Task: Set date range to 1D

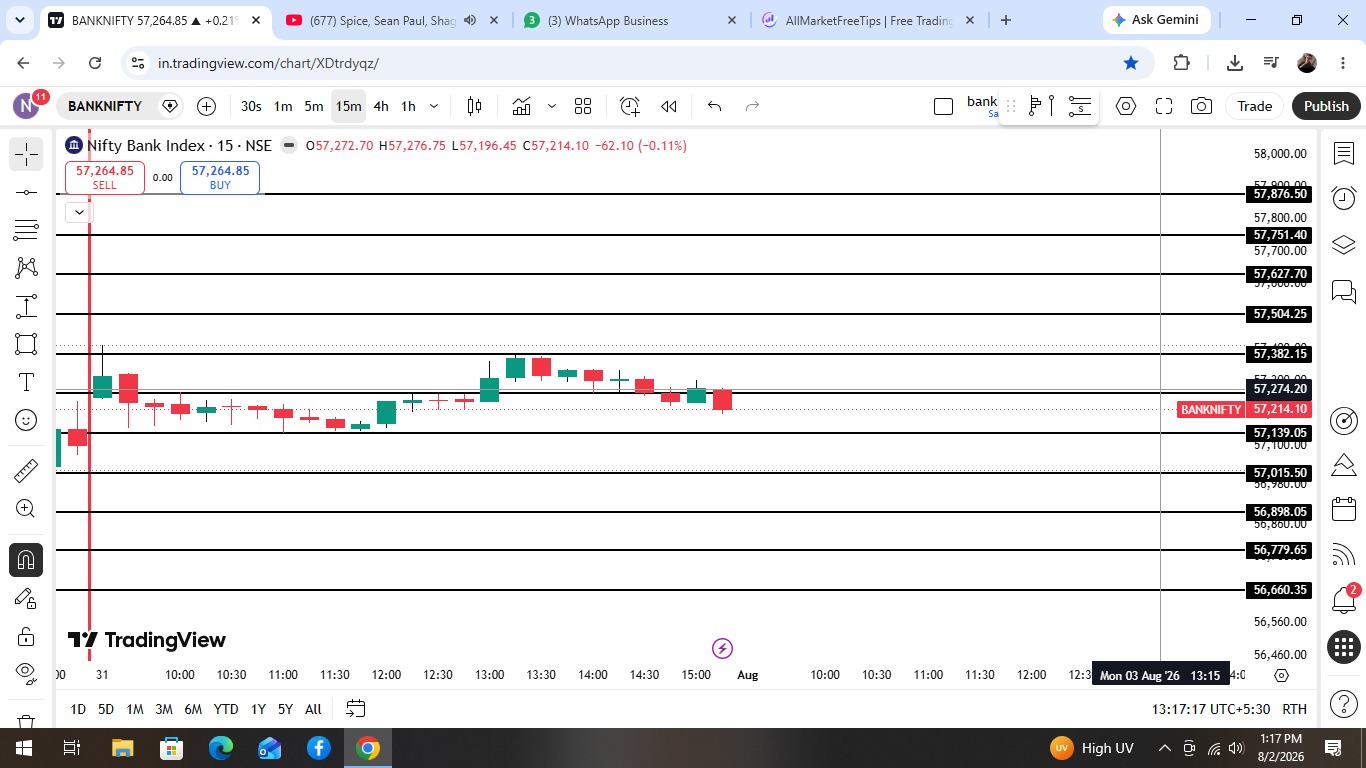Action: 77,709
